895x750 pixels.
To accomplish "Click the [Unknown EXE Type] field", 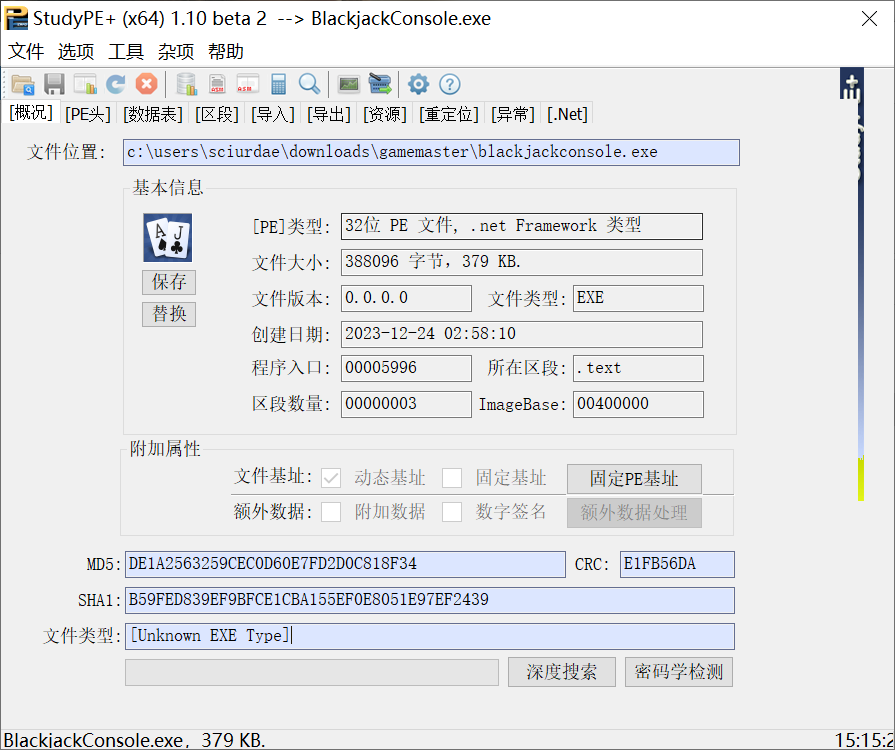I will coord(430,636).
